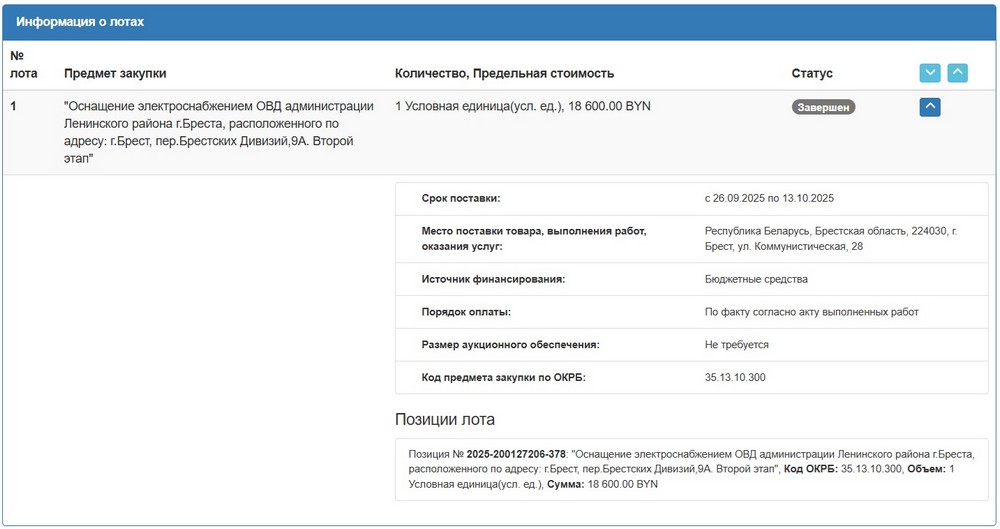Click the "Завершен" status badge
Image resolution: width=1000 pixels, height=529 pixels.
pos(823,107)
